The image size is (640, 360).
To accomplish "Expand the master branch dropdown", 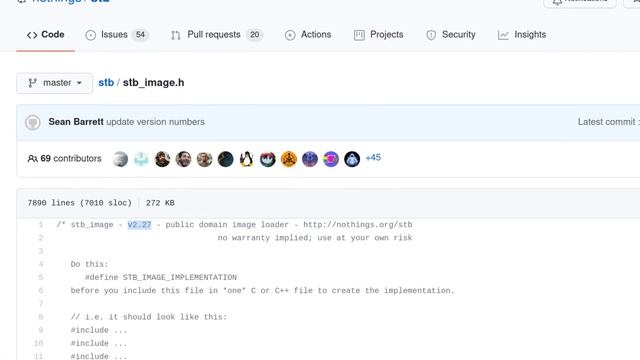I will (55, 83).
